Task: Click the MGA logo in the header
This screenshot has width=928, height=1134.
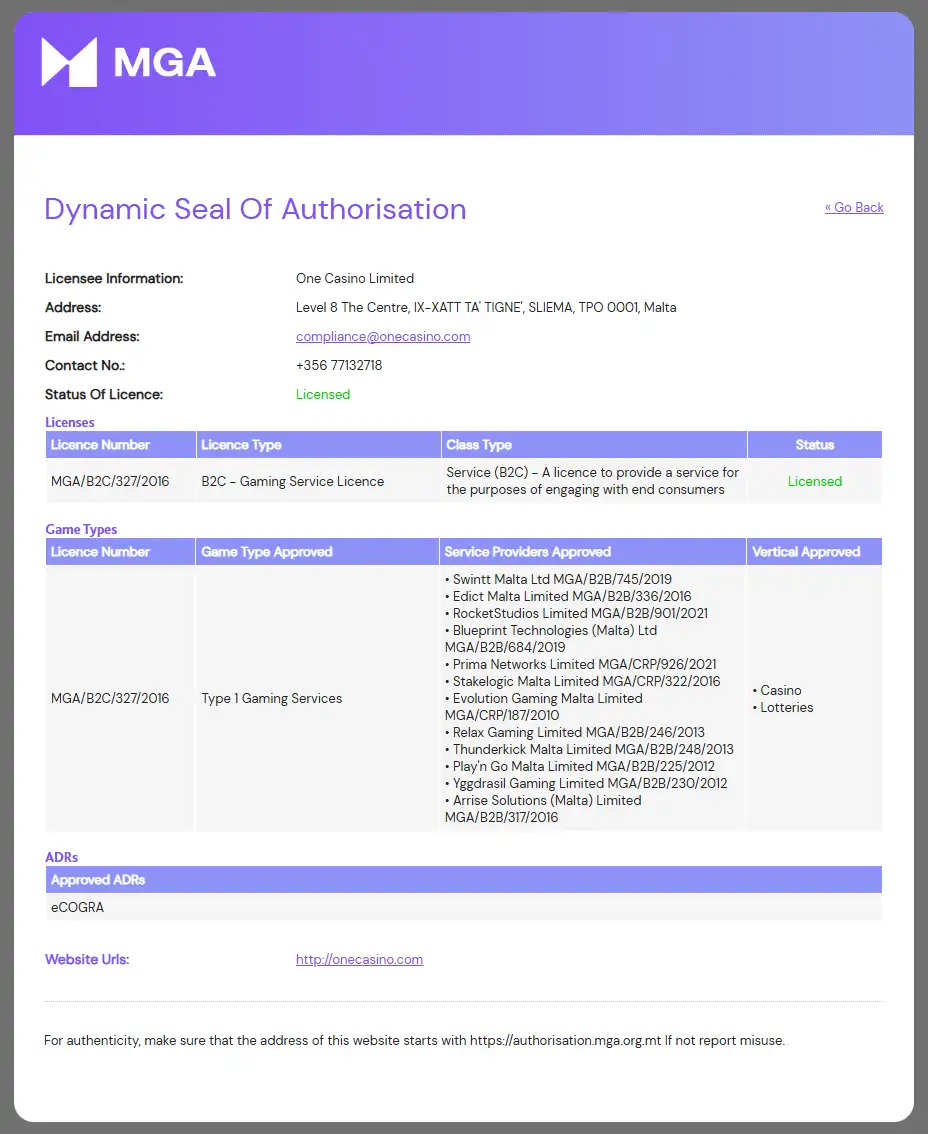Action: 128,62
